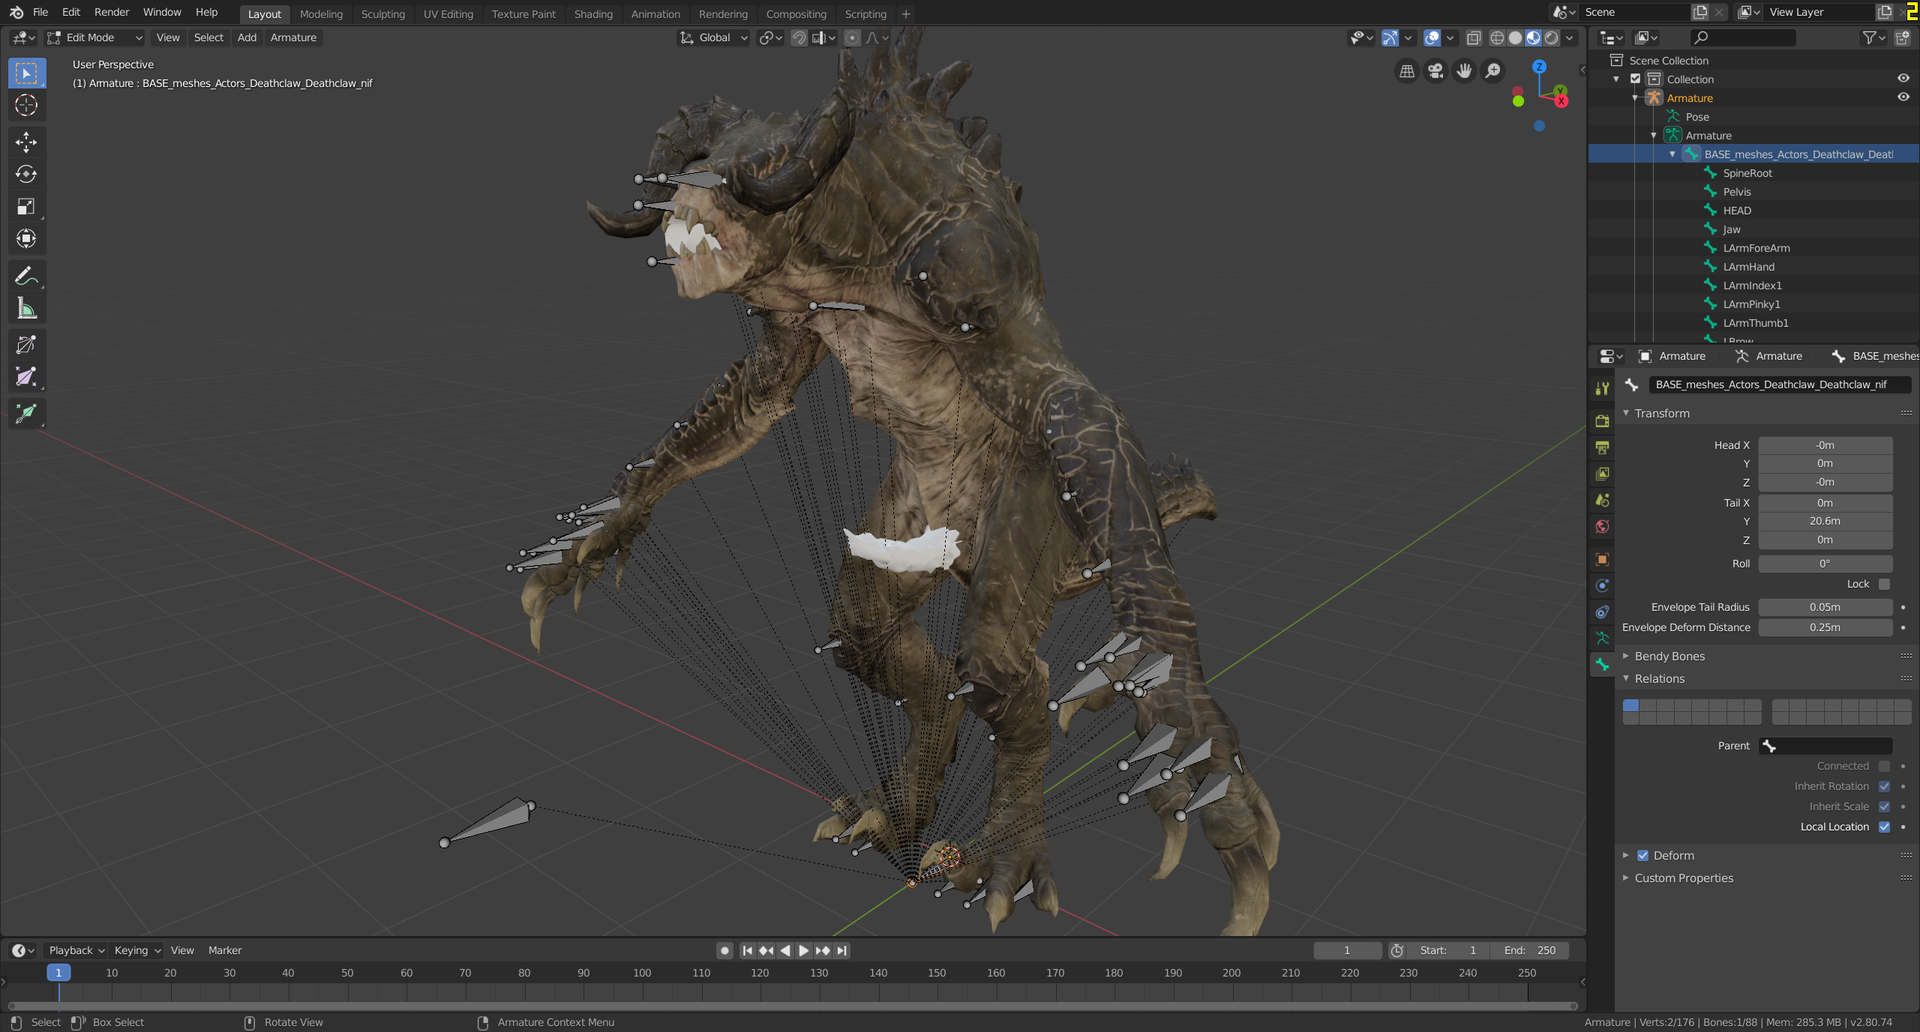The image size is (1920, 1032).
Task: Click the Envelope Deform Distance field
Action: [1825, 628]
